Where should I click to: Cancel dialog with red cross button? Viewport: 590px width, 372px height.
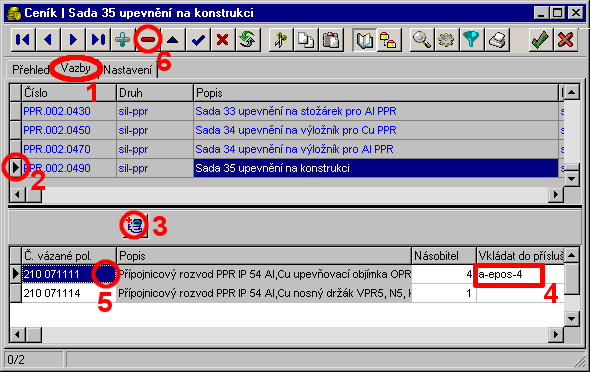coord(566,39)
